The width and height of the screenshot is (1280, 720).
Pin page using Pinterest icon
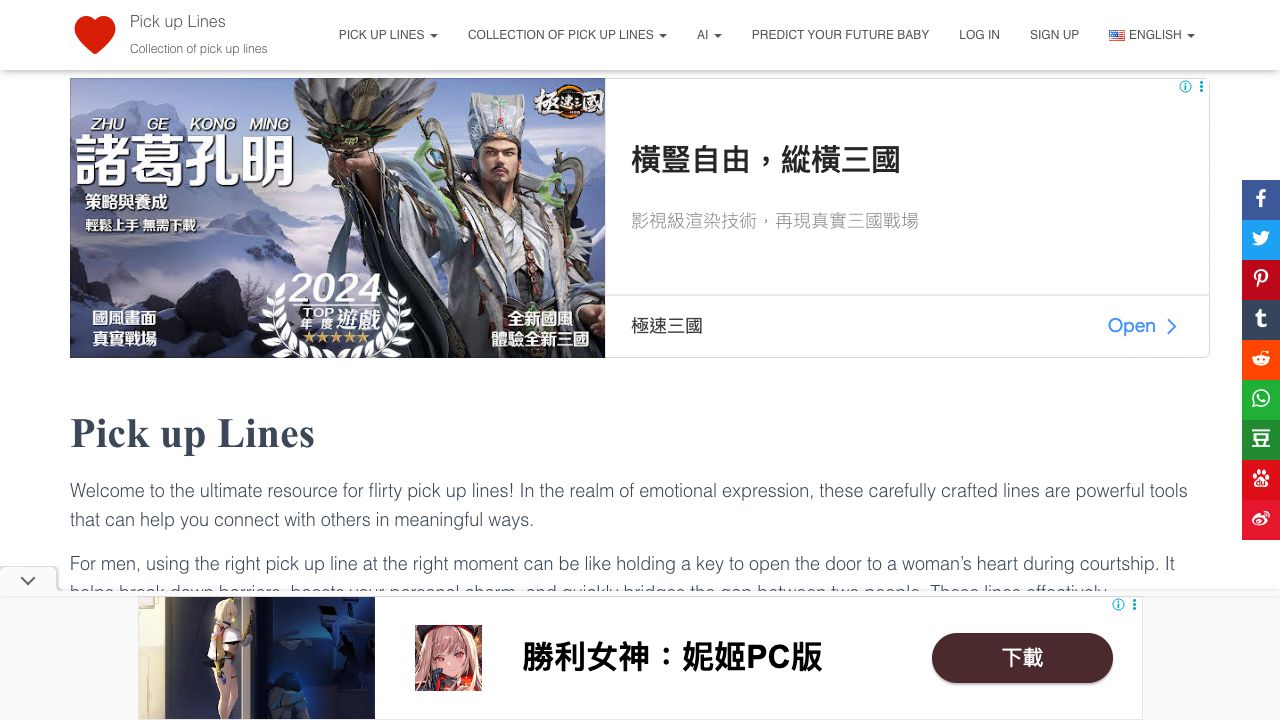1261,279
